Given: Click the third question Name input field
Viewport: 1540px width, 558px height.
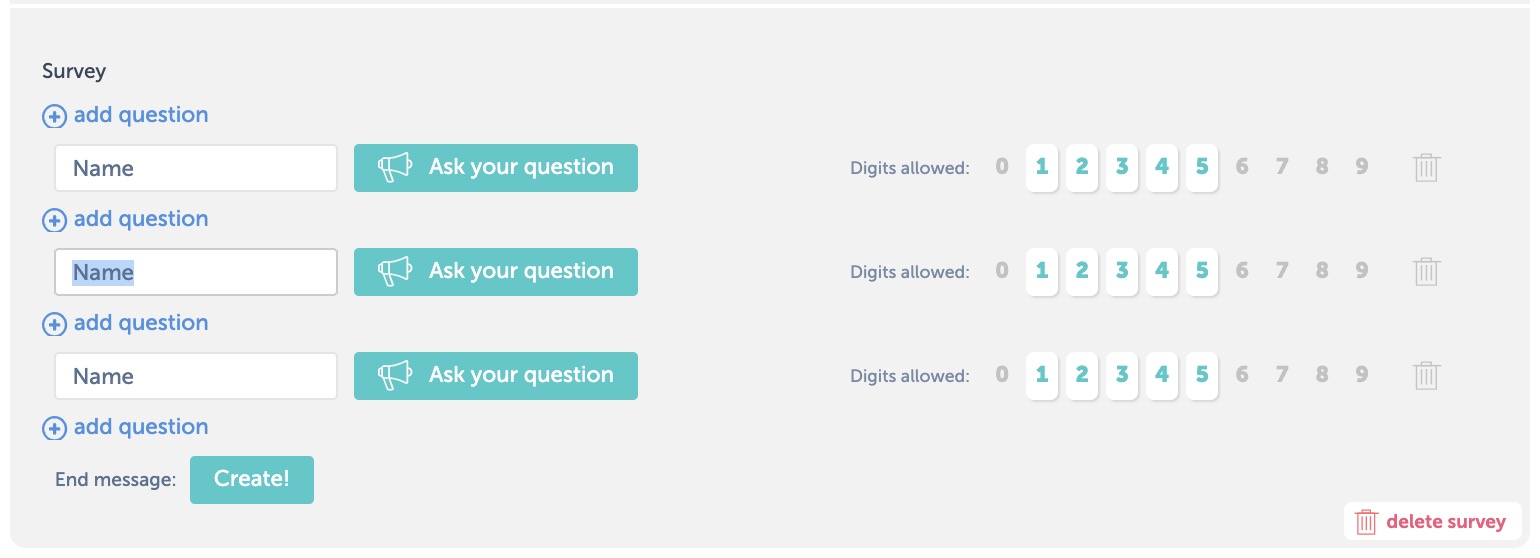Looking at the screenshot, I should coord(196,376).
